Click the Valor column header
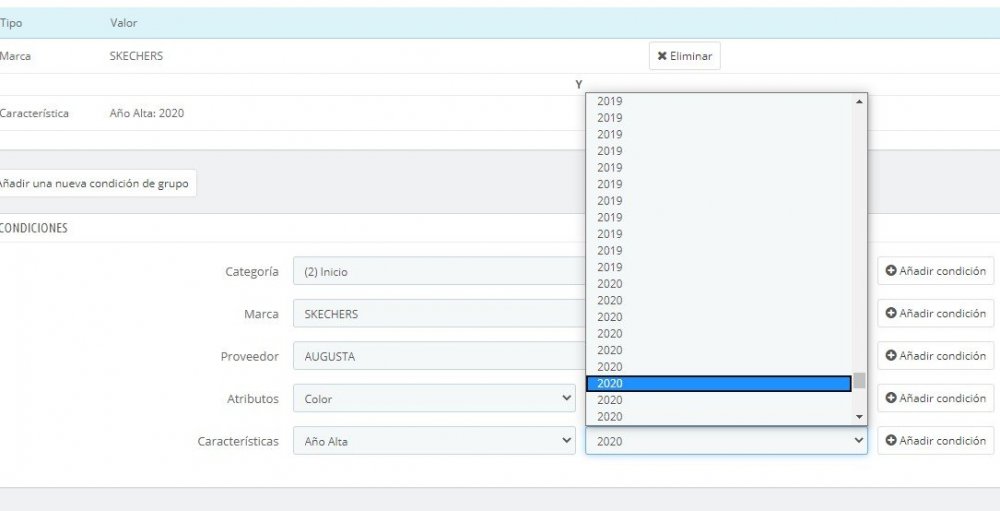 [123, 23]
